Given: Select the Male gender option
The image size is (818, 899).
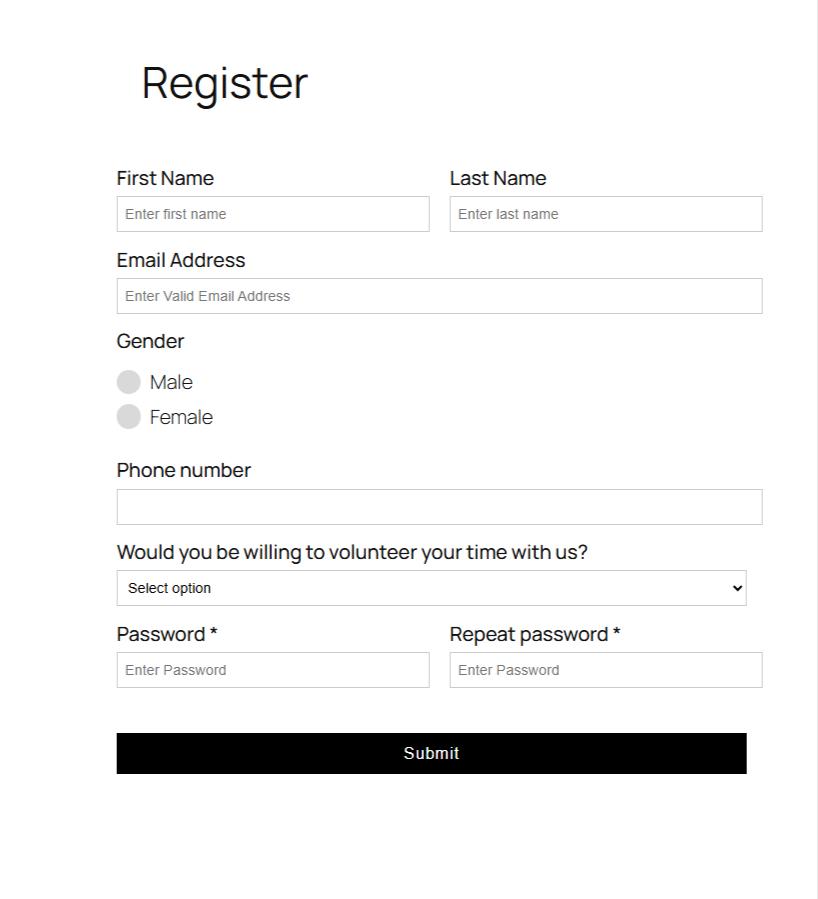Looking at the screenshot, I should [x=129, y=382].
